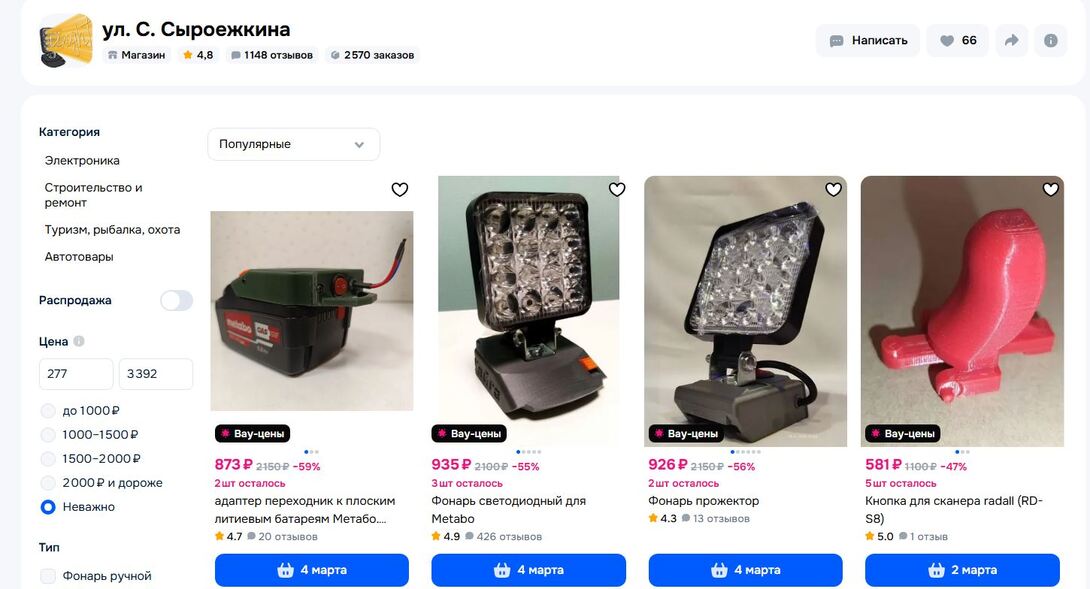Click the price info hint icon
The height and width of the screenshot is (589, 1090).
(x=79, y=341)
